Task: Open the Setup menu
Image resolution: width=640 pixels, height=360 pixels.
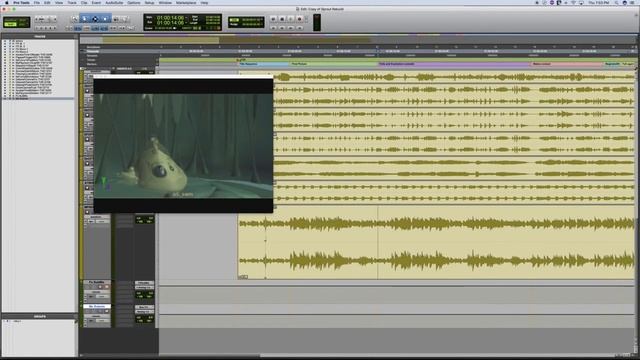Action: (x=149, y=2)
